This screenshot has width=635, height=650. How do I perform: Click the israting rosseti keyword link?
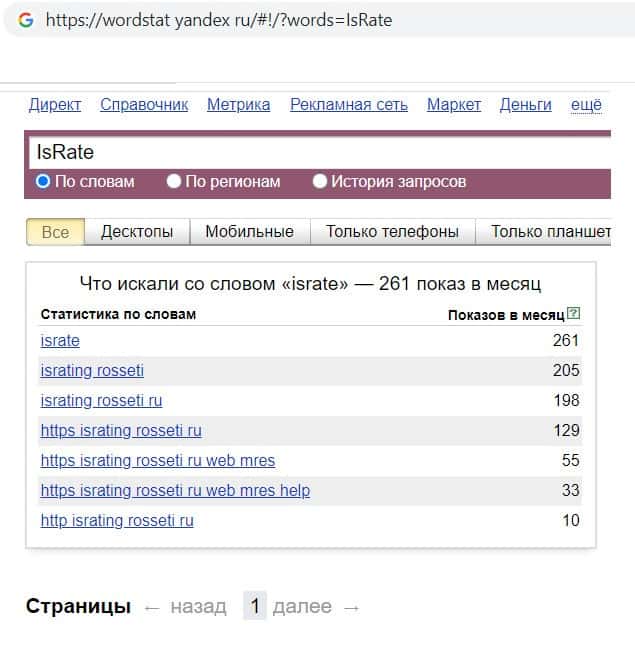[92, 371]
